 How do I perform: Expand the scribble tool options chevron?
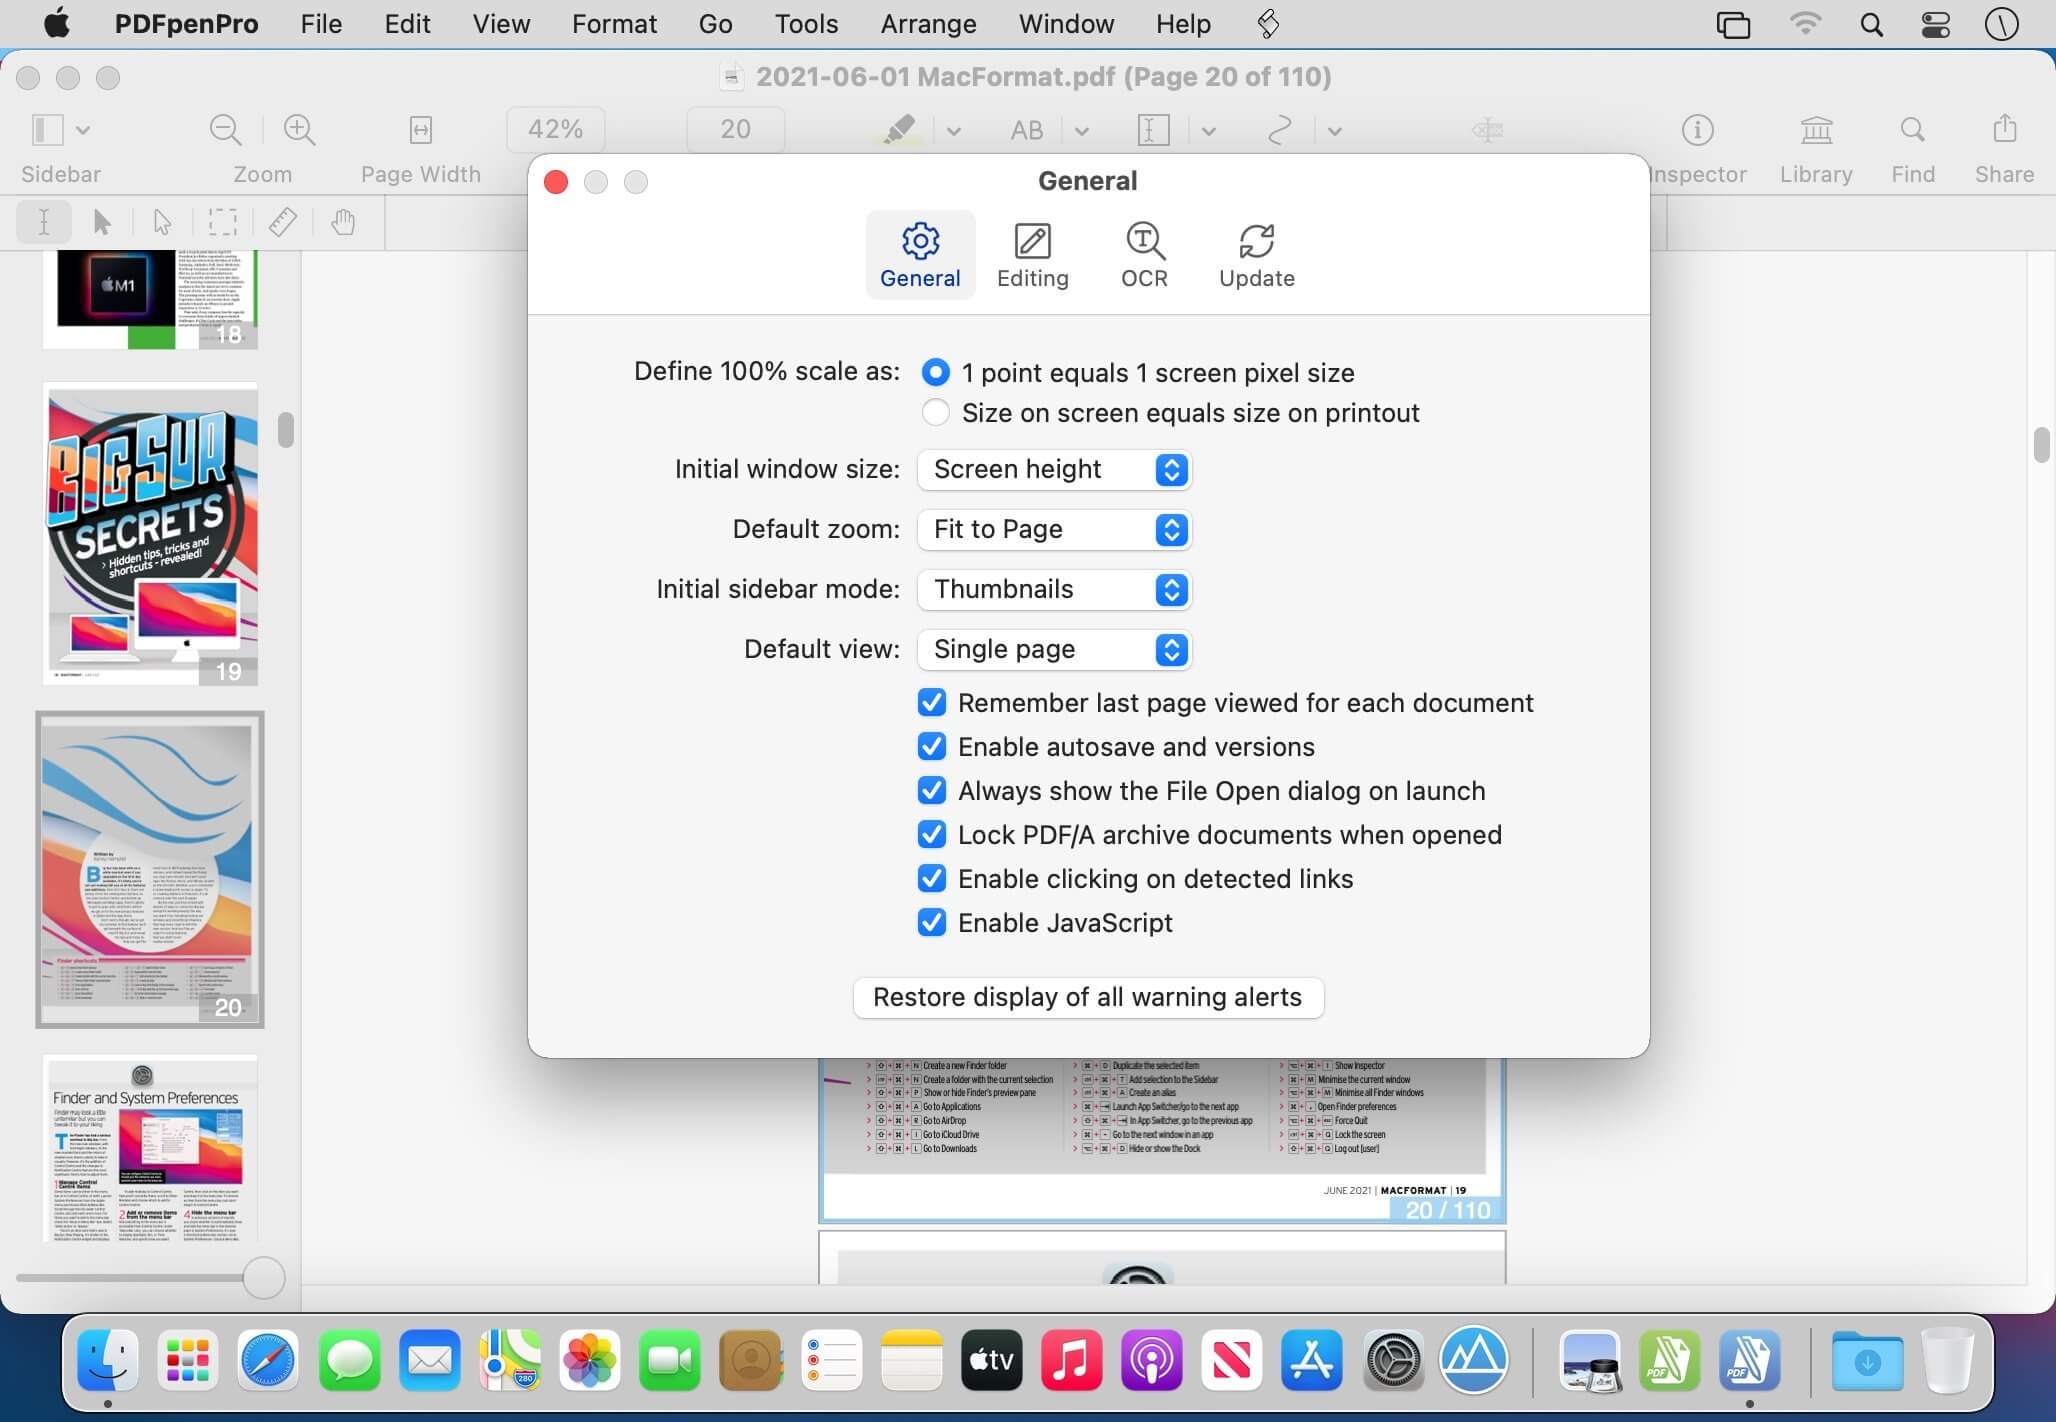(x=1334, y=131)
